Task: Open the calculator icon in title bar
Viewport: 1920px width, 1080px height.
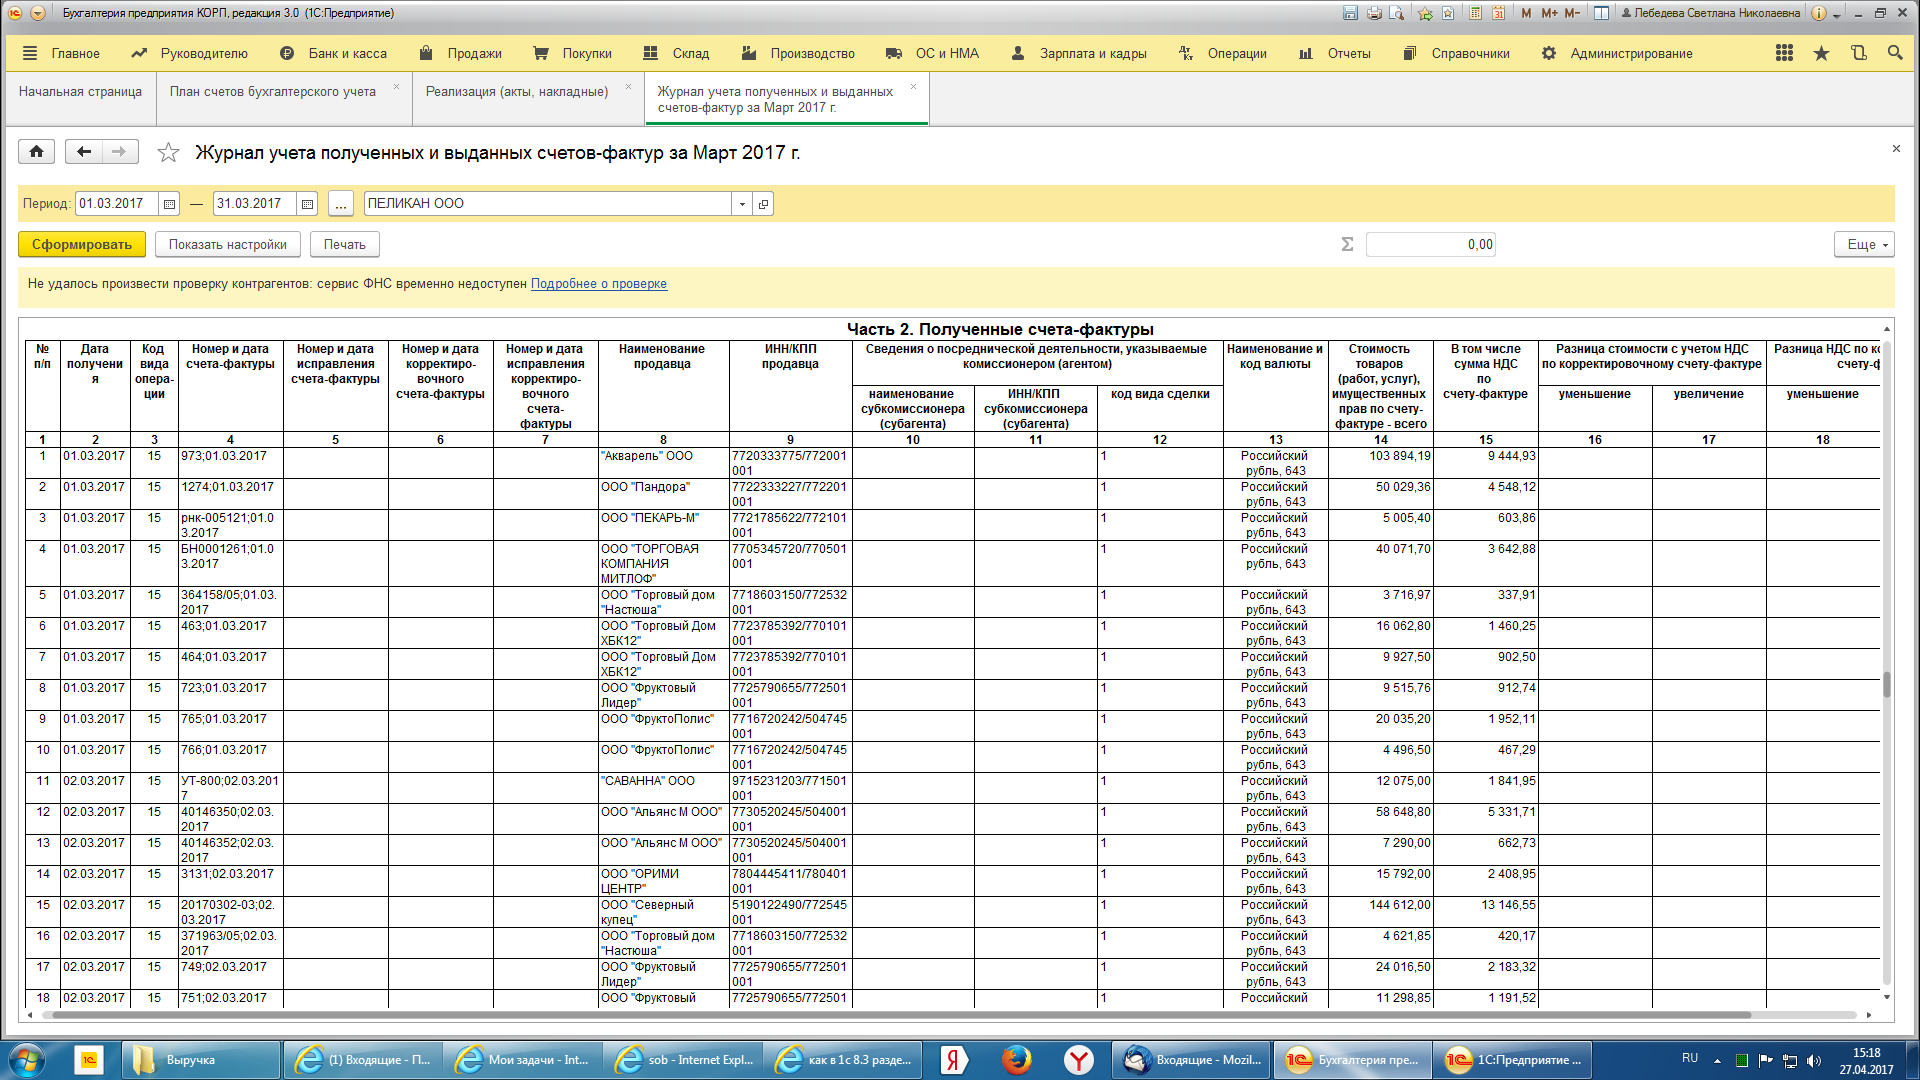Action: [x=1476, y=13]
